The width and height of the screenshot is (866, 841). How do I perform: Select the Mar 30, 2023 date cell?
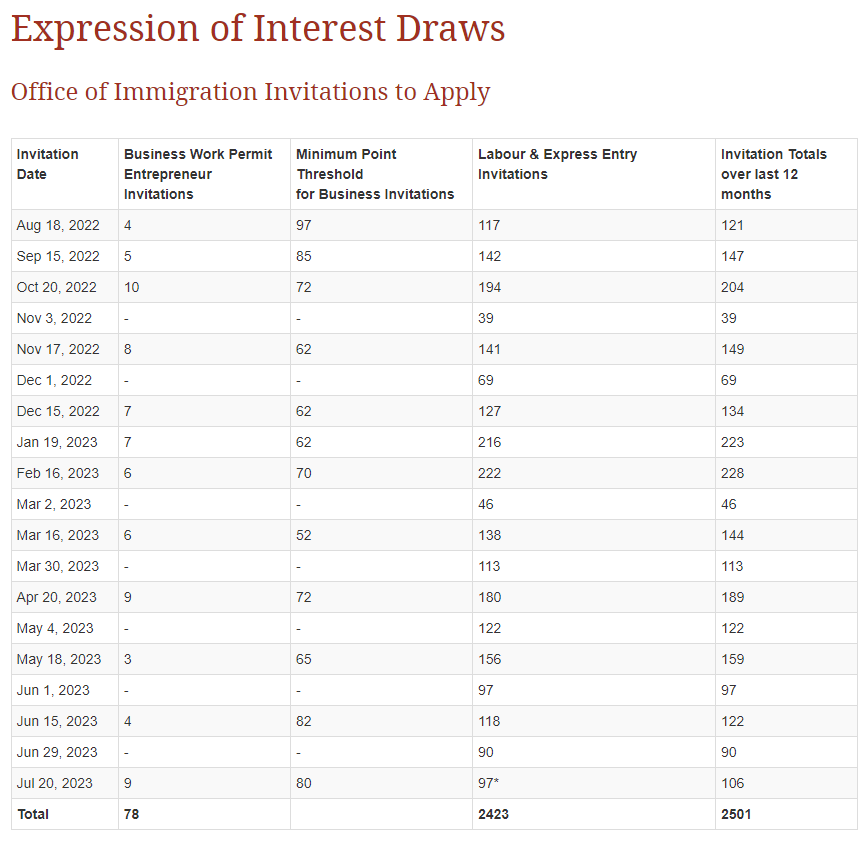click(58, 566)
